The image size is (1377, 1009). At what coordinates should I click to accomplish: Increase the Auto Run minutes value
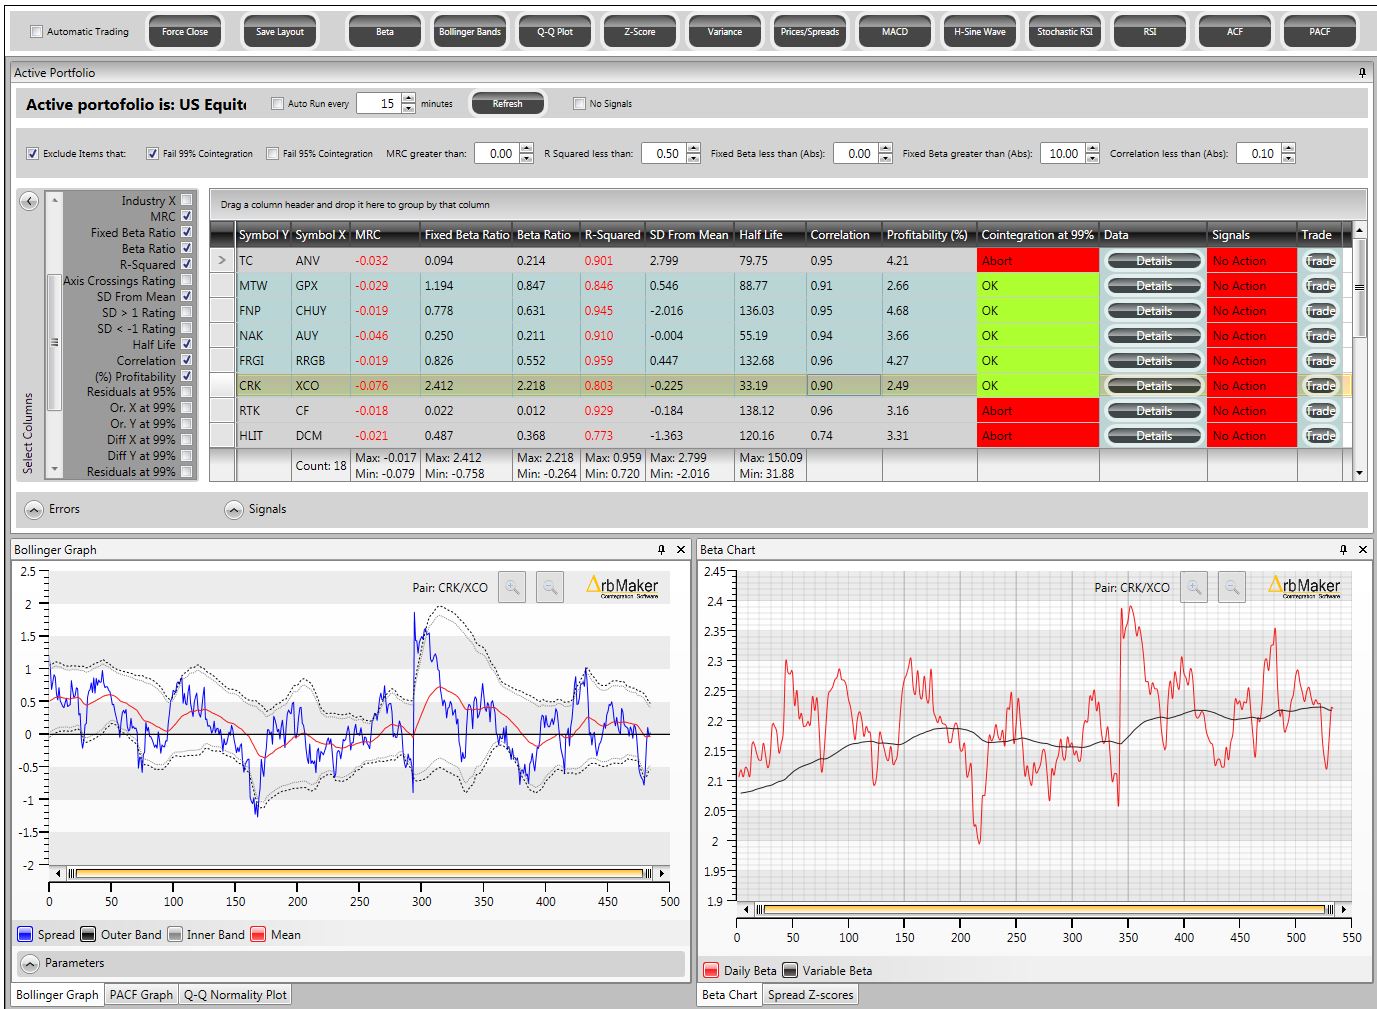[x=408, y=98]
